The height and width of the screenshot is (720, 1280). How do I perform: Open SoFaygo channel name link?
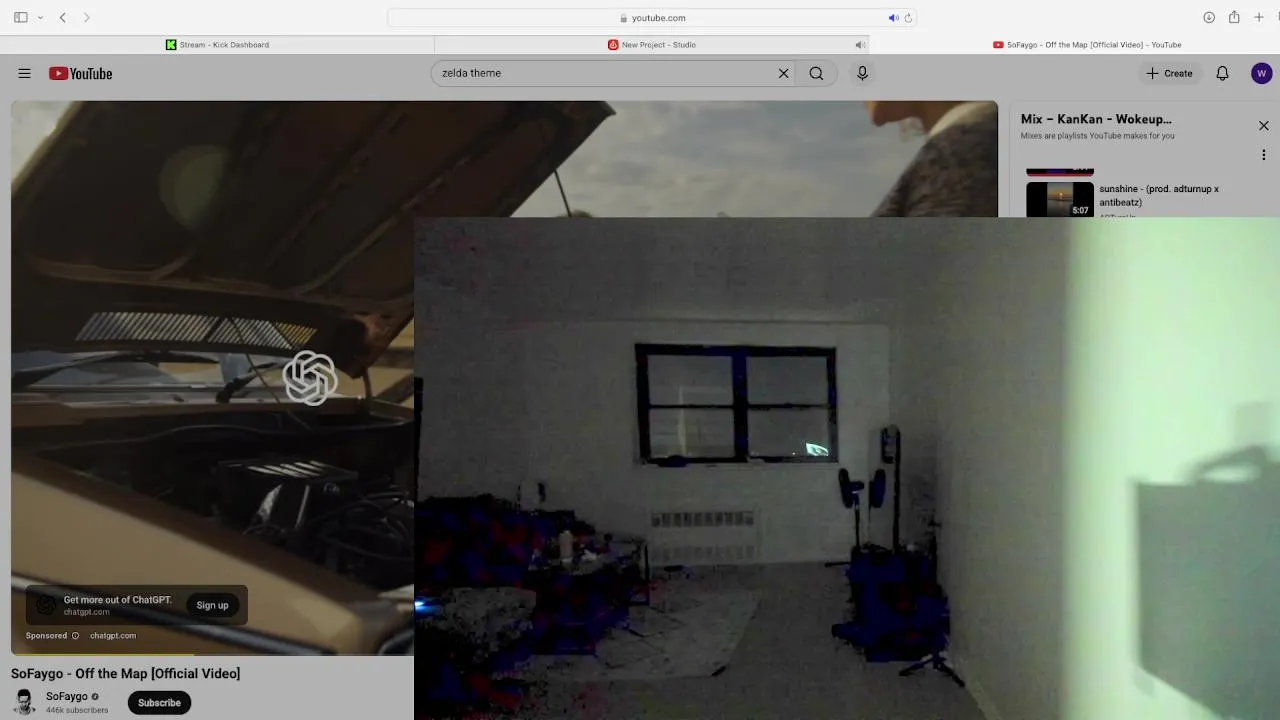(x=67, y=696)
